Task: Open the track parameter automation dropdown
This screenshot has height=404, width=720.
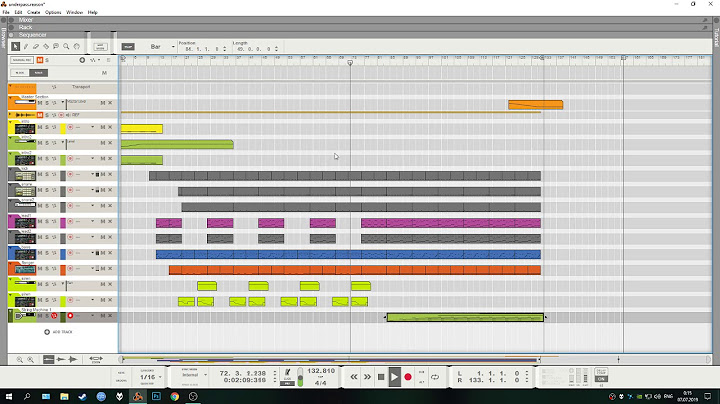Action: click(96, 60)
